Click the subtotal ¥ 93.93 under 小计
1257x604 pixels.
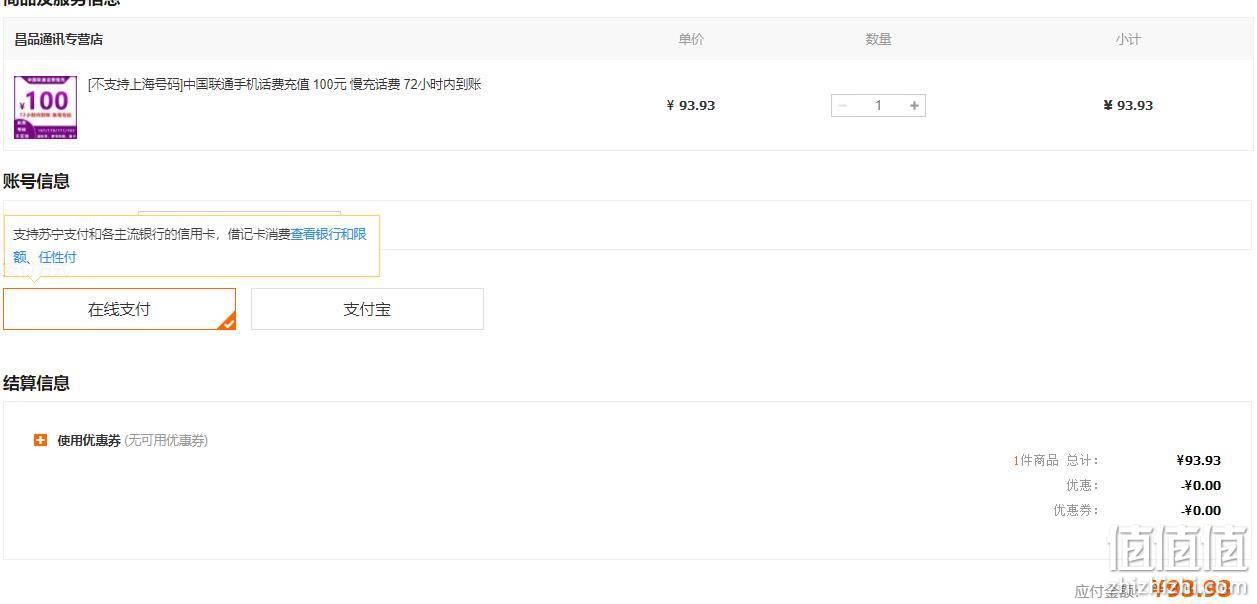(1128, 105)
